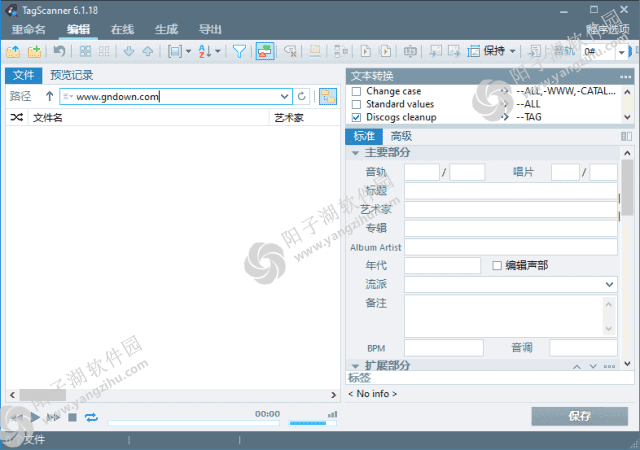
Task: Click the import cover image icon
Action: tap(436, 51)
